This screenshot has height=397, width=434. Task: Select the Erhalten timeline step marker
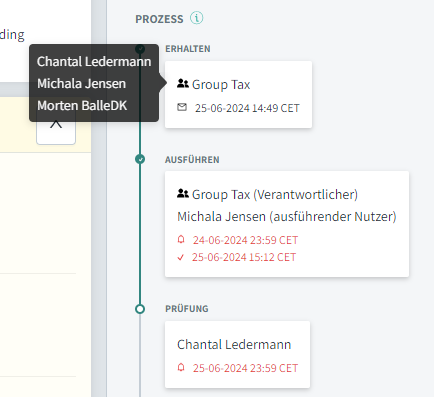pyautogui.click(x=140, y=49)
